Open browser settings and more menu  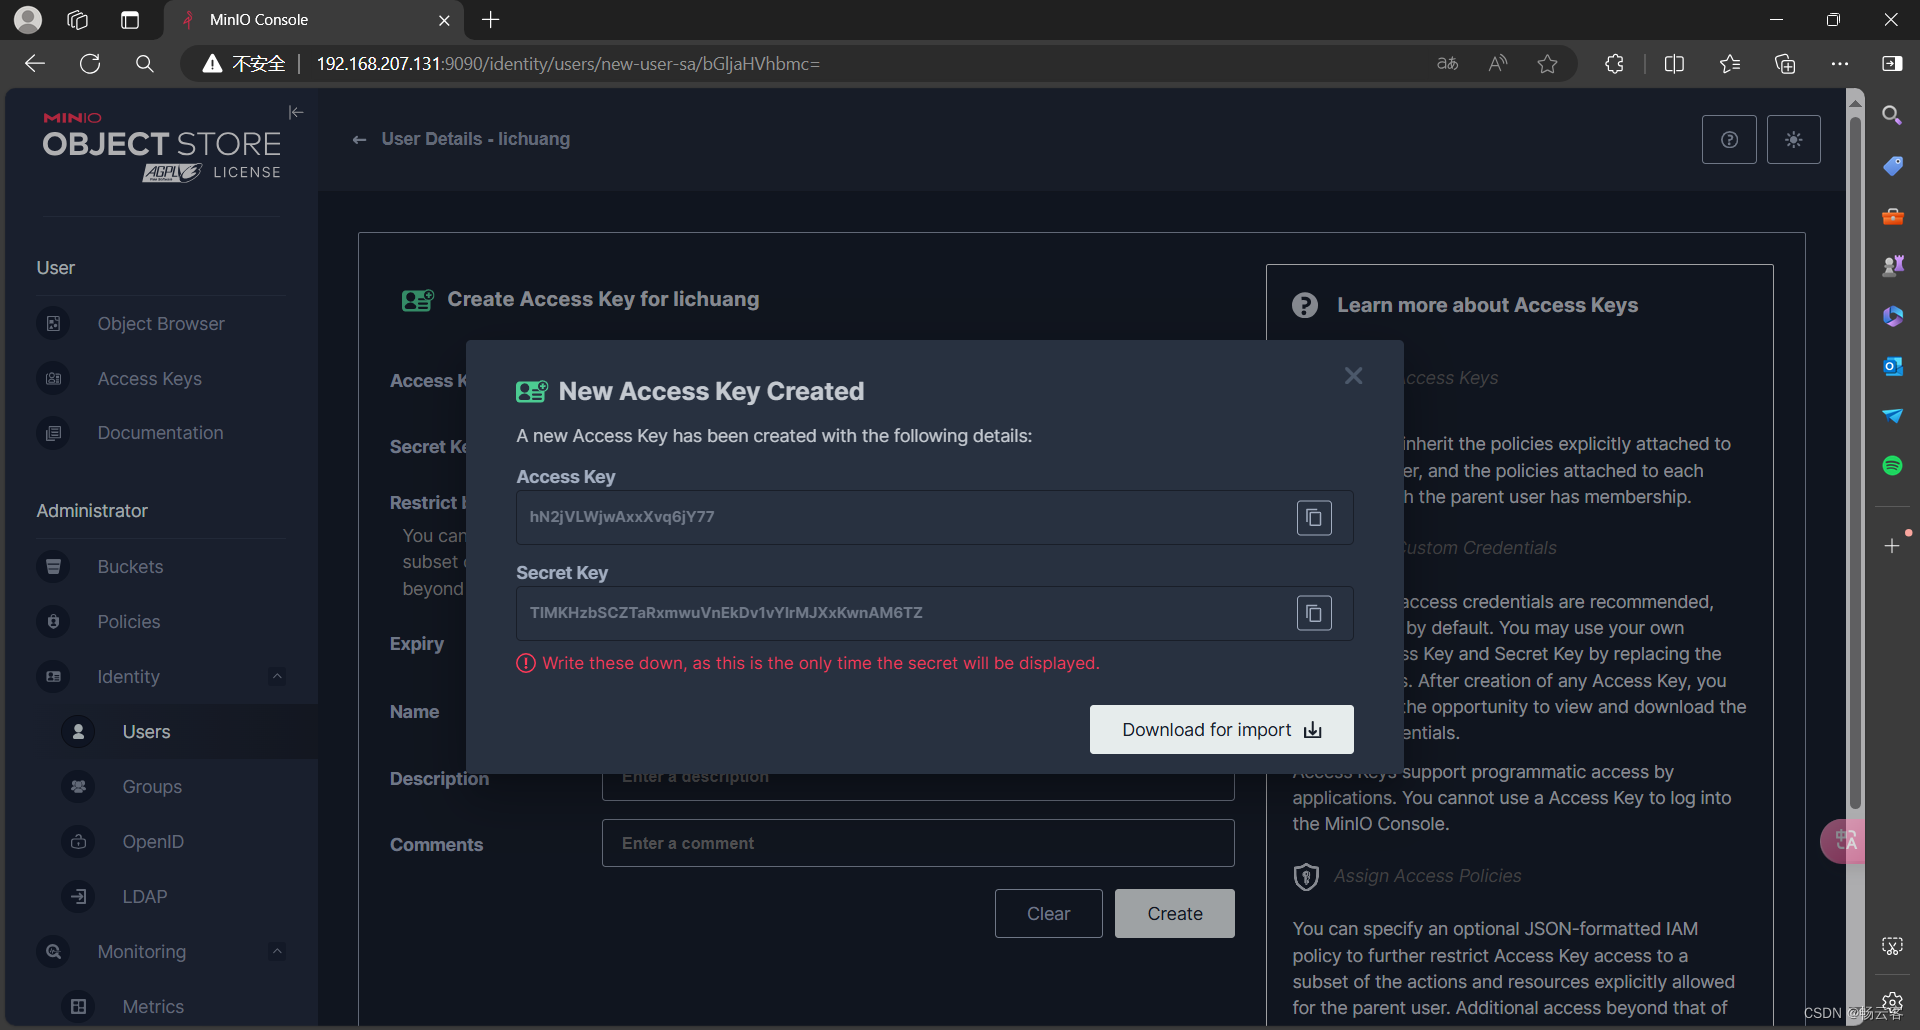[1840, 64]
